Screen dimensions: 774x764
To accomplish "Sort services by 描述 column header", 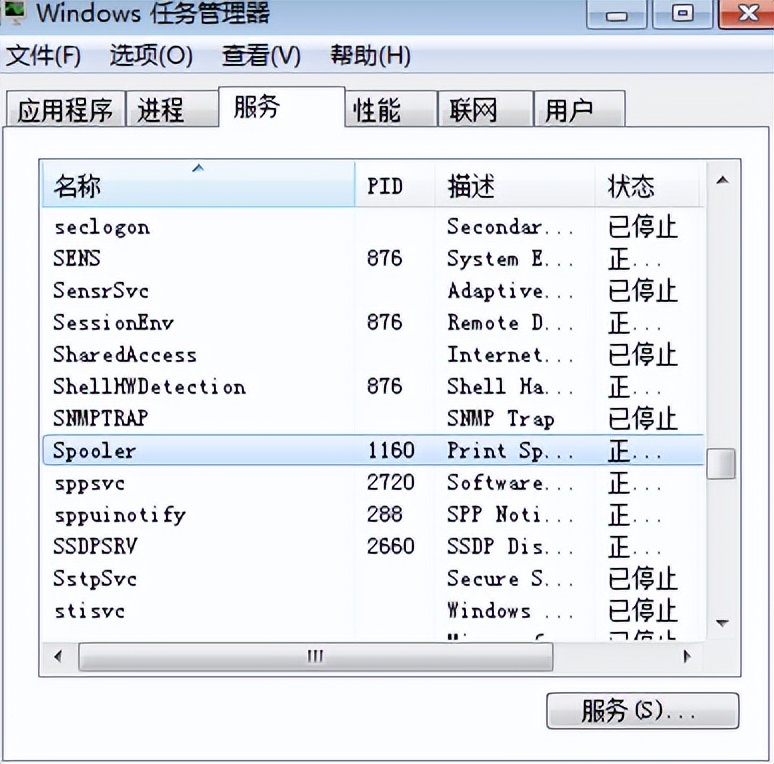I will pos(515,185).
